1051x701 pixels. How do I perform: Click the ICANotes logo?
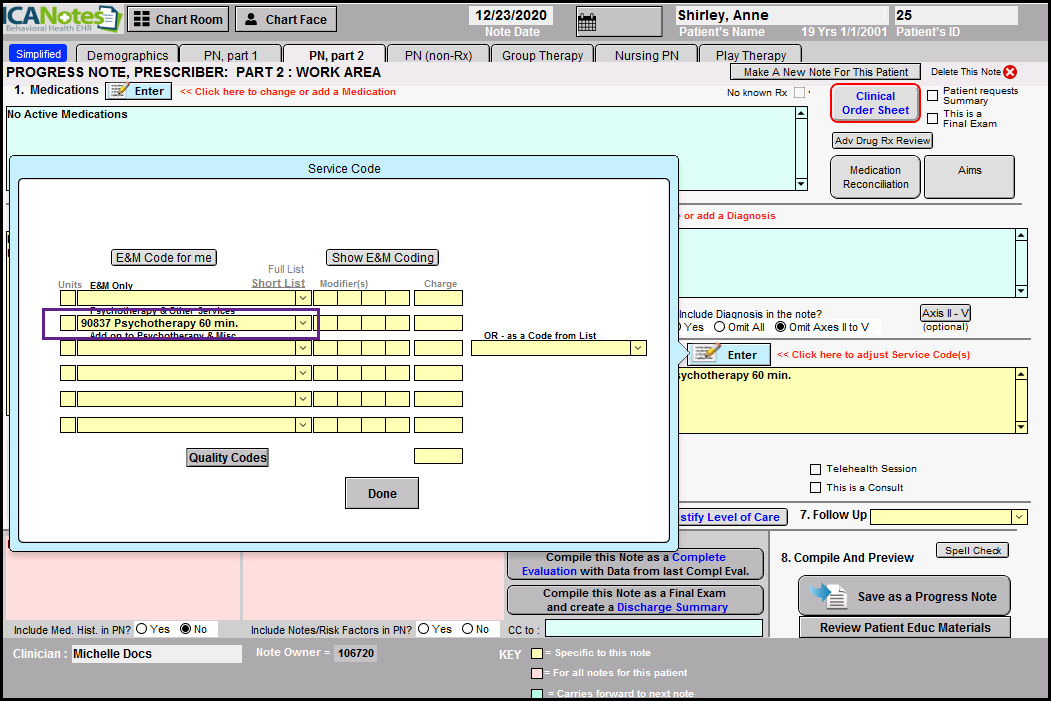pyautogui.click(x=61, y=19)
